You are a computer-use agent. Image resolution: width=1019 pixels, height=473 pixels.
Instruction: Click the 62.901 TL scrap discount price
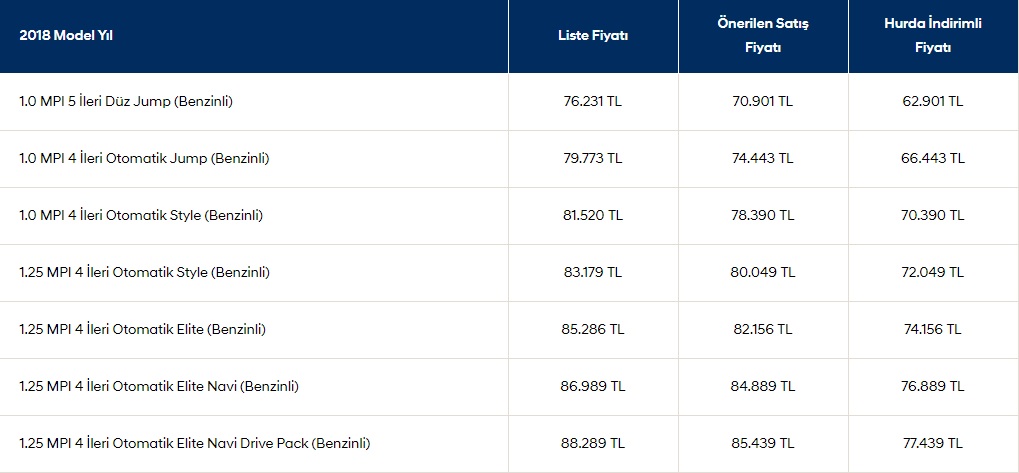pyautogui.click(x=933, y=101)
